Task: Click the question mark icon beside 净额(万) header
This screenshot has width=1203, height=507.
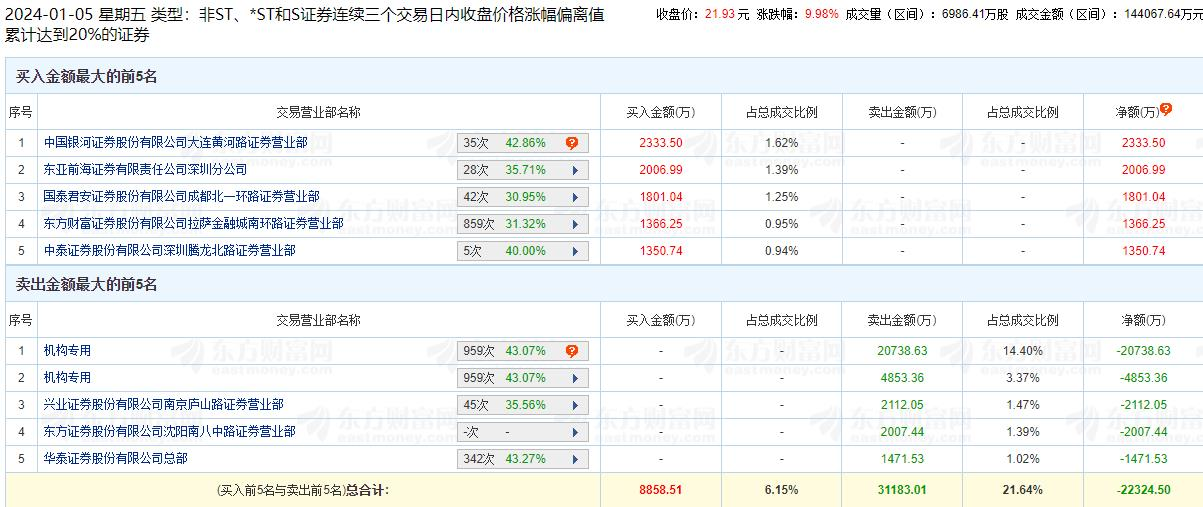Action: [x=1166, y=110]
